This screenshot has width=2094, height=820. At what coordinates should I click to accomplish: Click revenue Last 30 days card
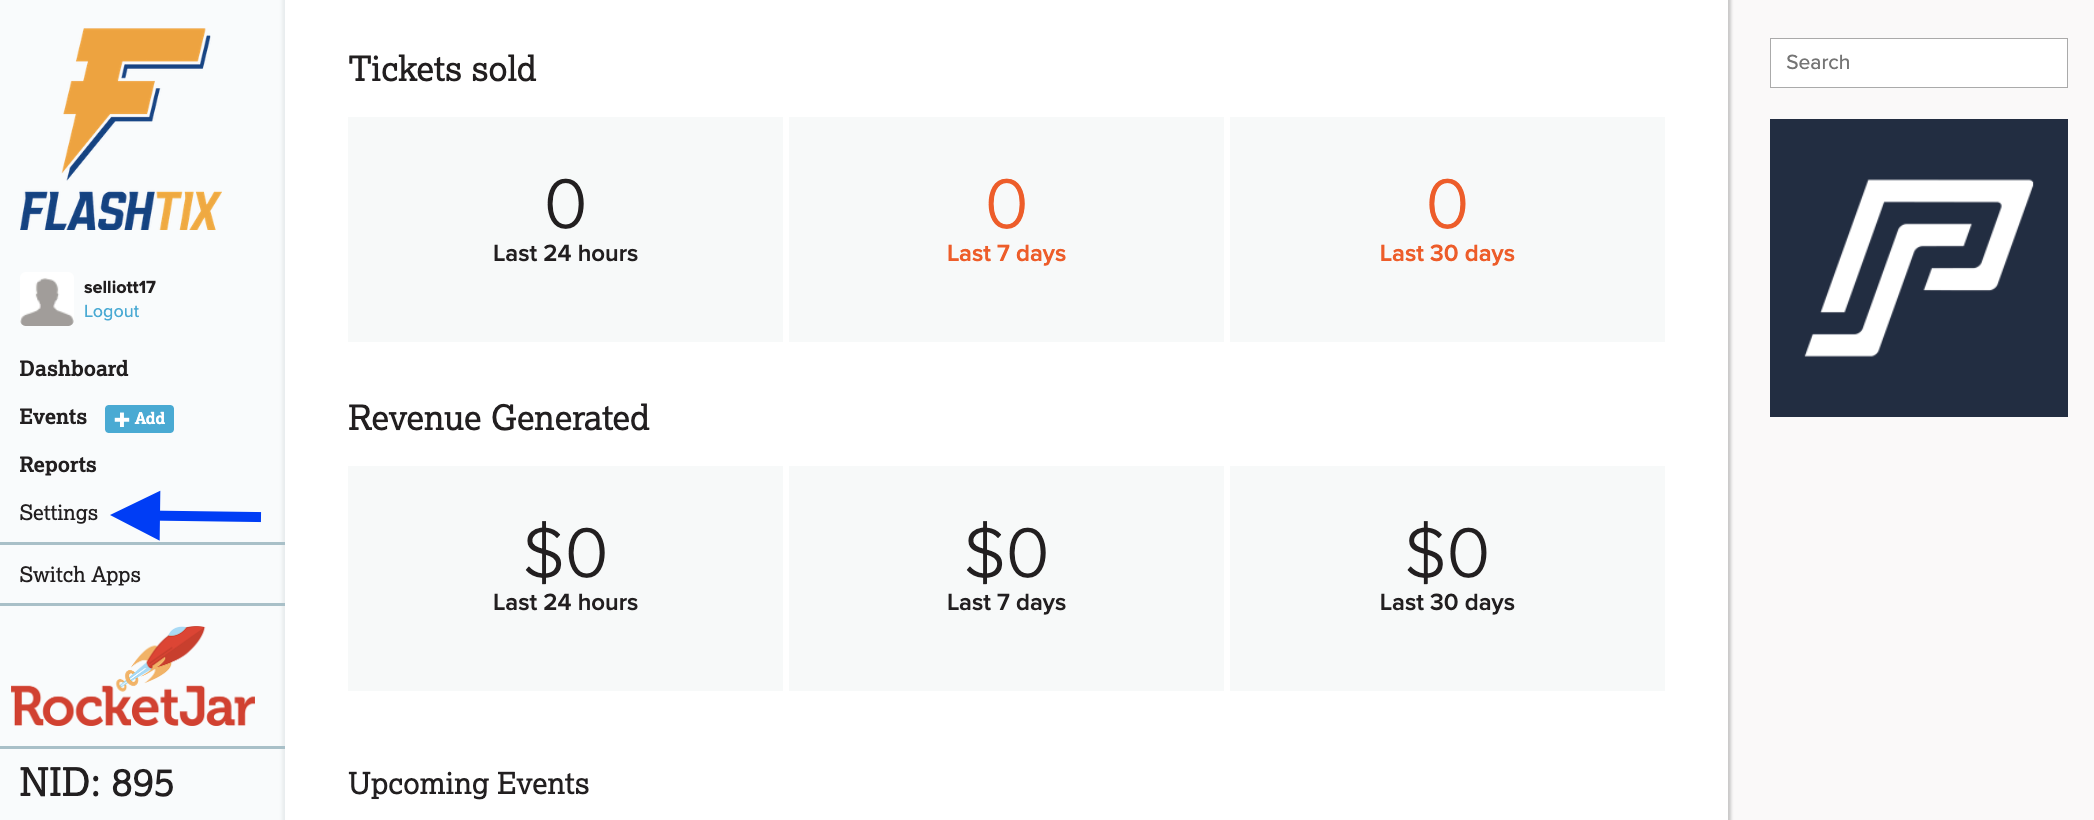[x=1447, y=578]
